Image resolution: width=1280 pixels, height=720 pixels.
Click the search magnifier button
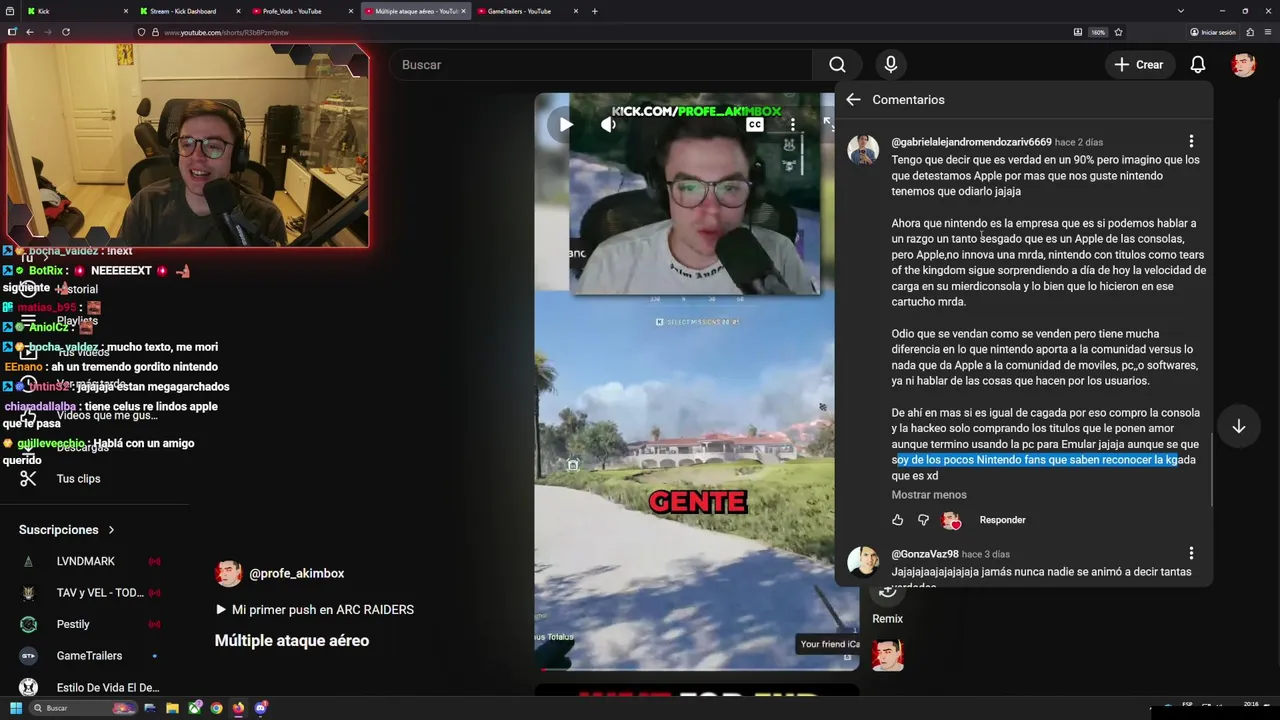pos(837,65)
